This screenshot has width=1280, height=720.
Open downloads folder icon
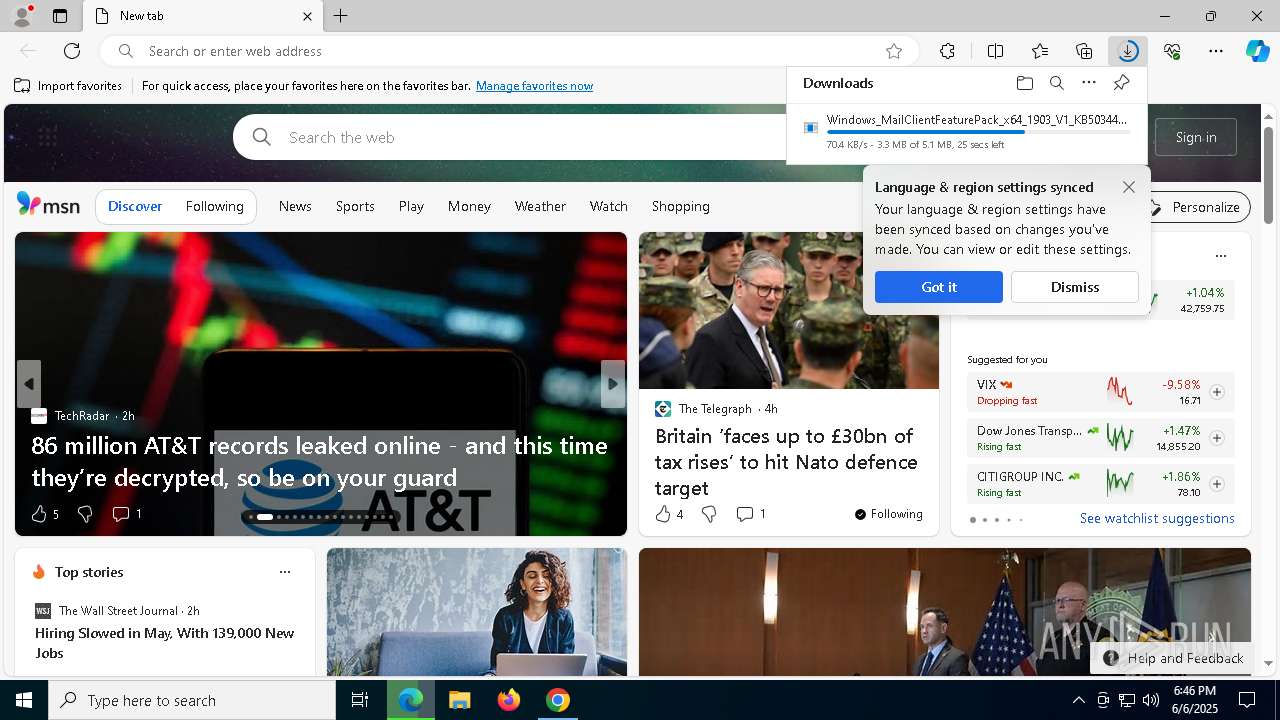[x=1025, y=83]
